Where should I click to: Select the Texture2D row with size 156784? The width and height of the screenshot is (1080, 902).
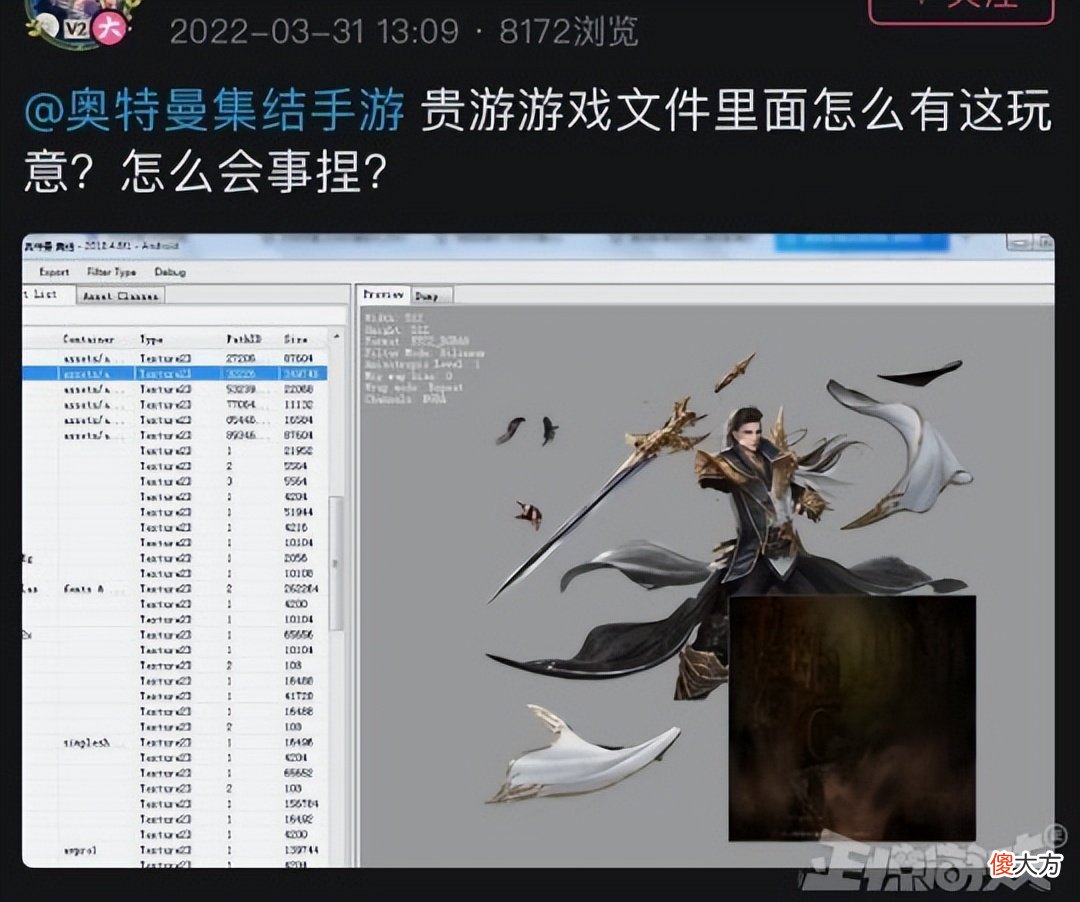point(175,804)
